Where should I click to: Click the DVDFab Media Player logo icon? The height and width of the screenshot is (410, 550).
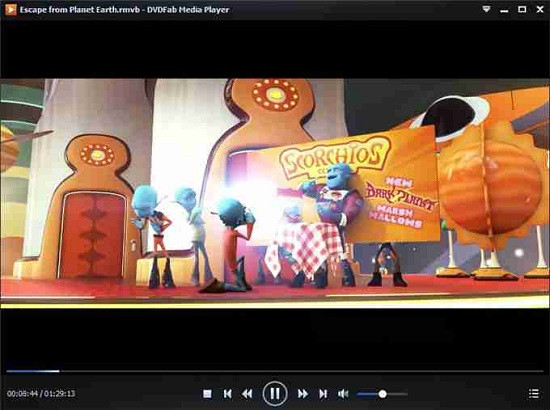coord(11,9)
